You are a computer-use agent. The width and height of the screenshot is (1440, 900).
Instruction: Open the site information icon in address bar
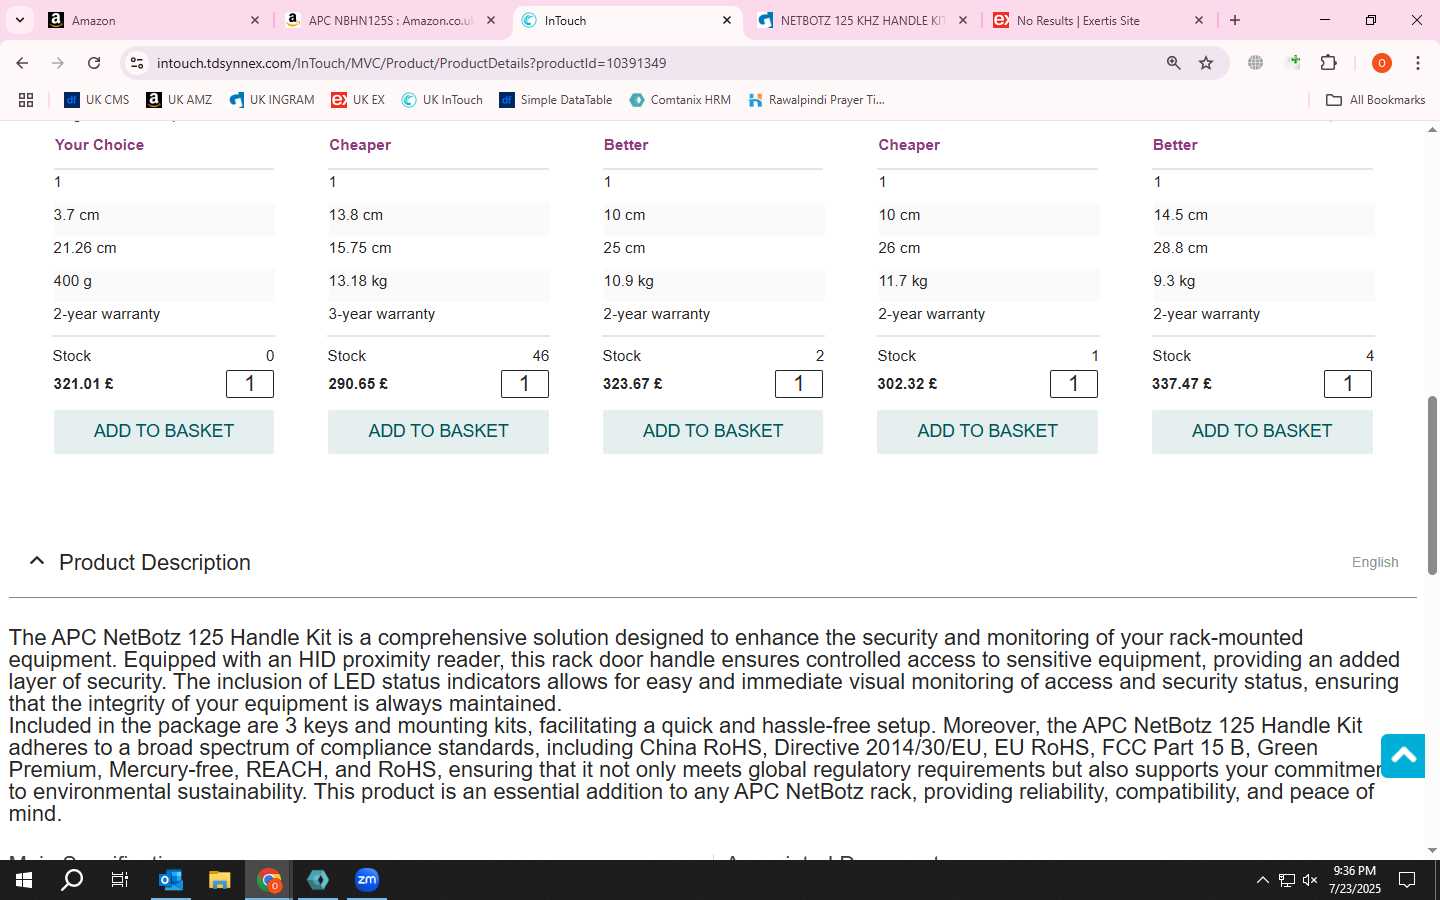137,63
